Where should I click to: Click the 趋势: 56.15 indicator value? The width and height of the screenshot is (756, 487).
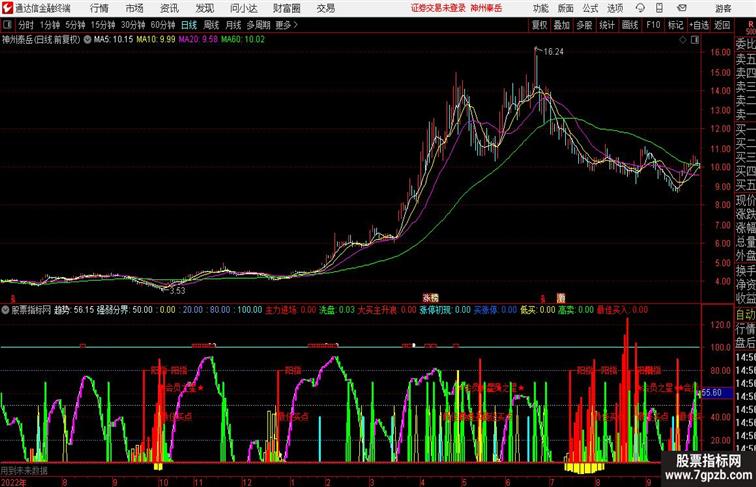[x=74, y=310]
